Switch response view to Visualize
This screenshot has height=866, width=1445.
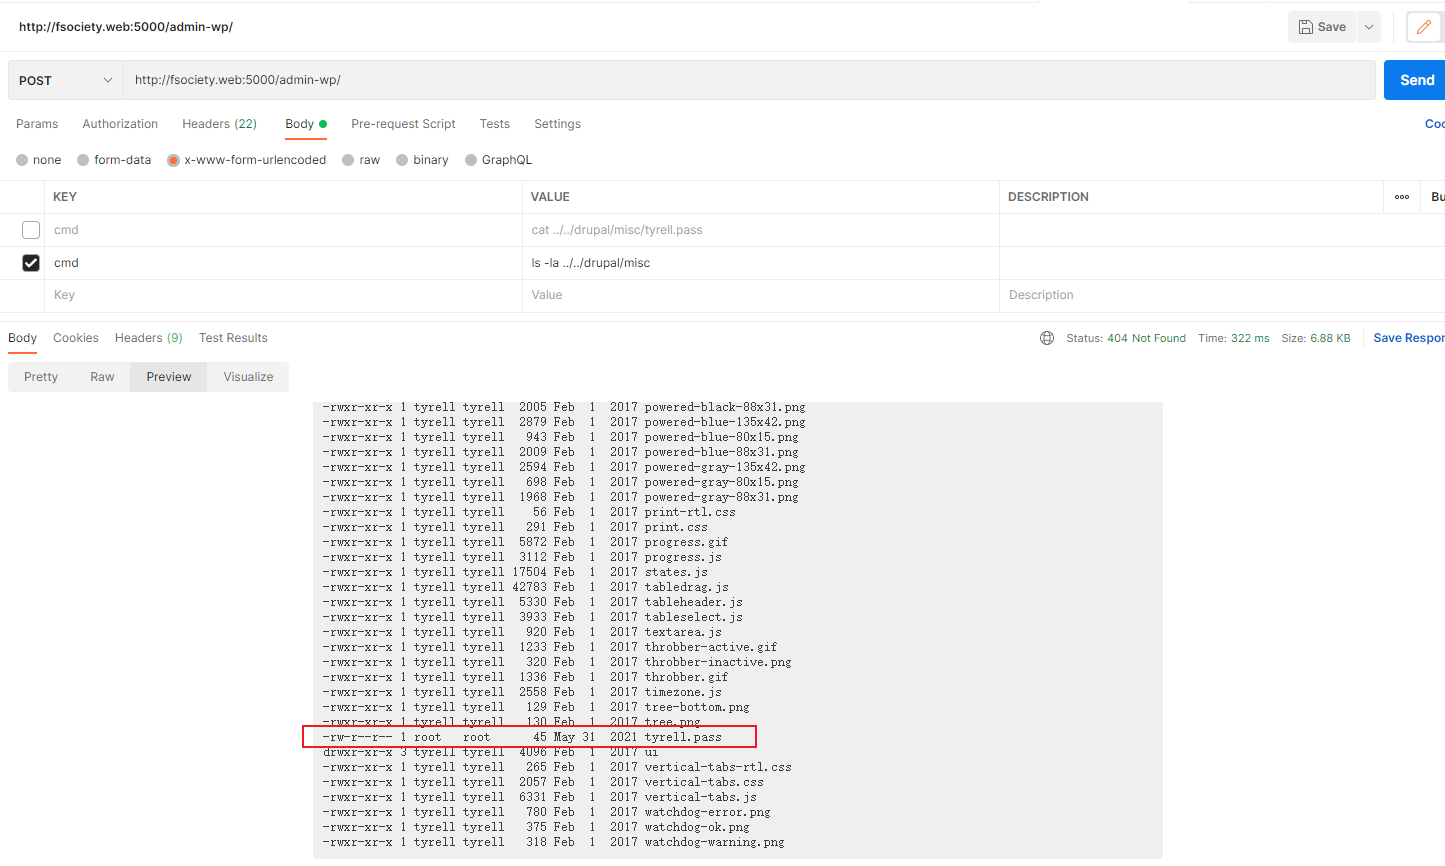(248, 377)
